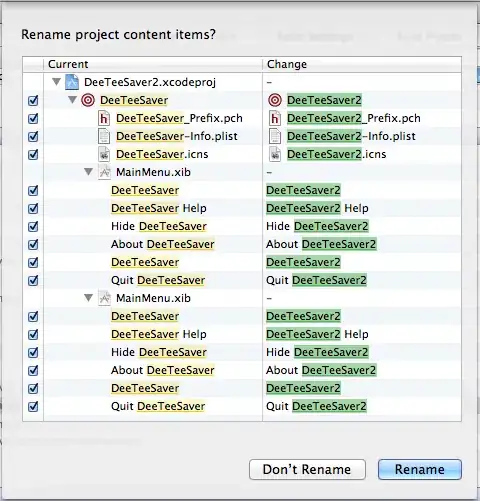The height and width of the screenshot is (501, 480).
Task: Uncheck the DeeTeeSaver.icns checkbox
Action: (33, 154)
